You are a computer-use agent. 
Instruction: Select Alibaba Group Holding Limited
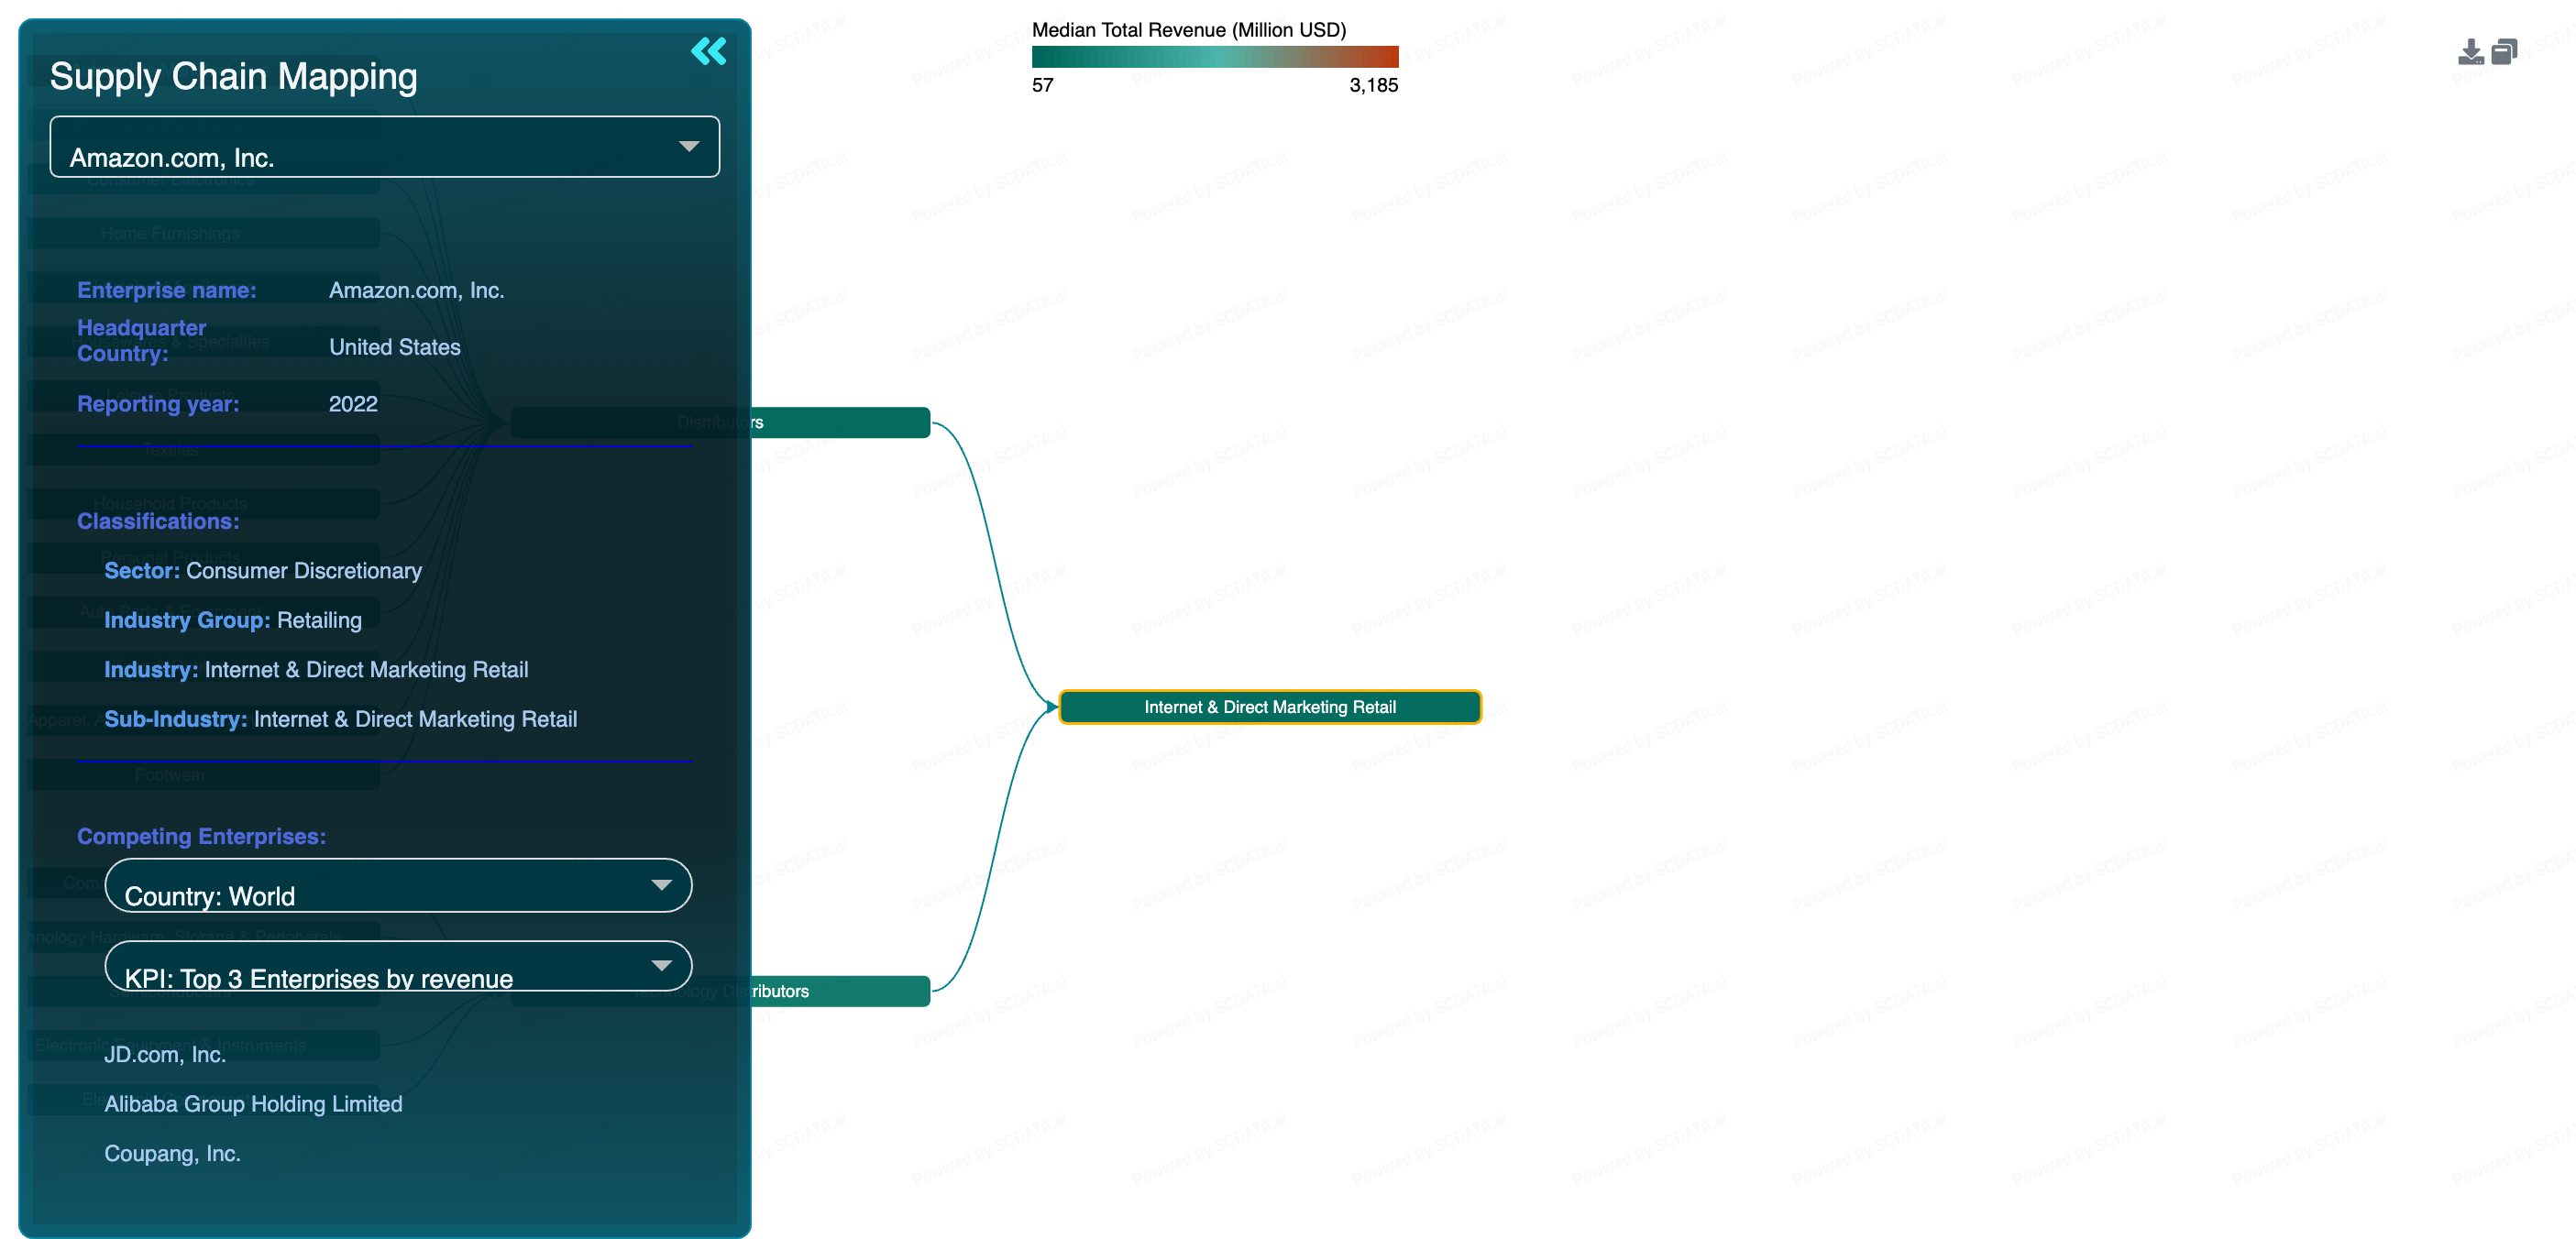[253, 1104]
